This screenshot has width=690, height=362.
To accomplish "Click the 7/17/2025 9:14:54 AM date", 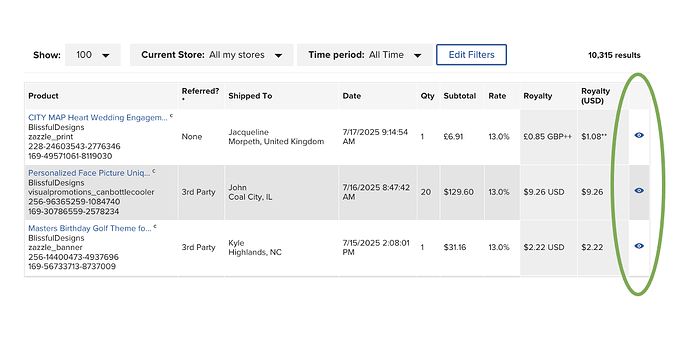I will 375,137.
